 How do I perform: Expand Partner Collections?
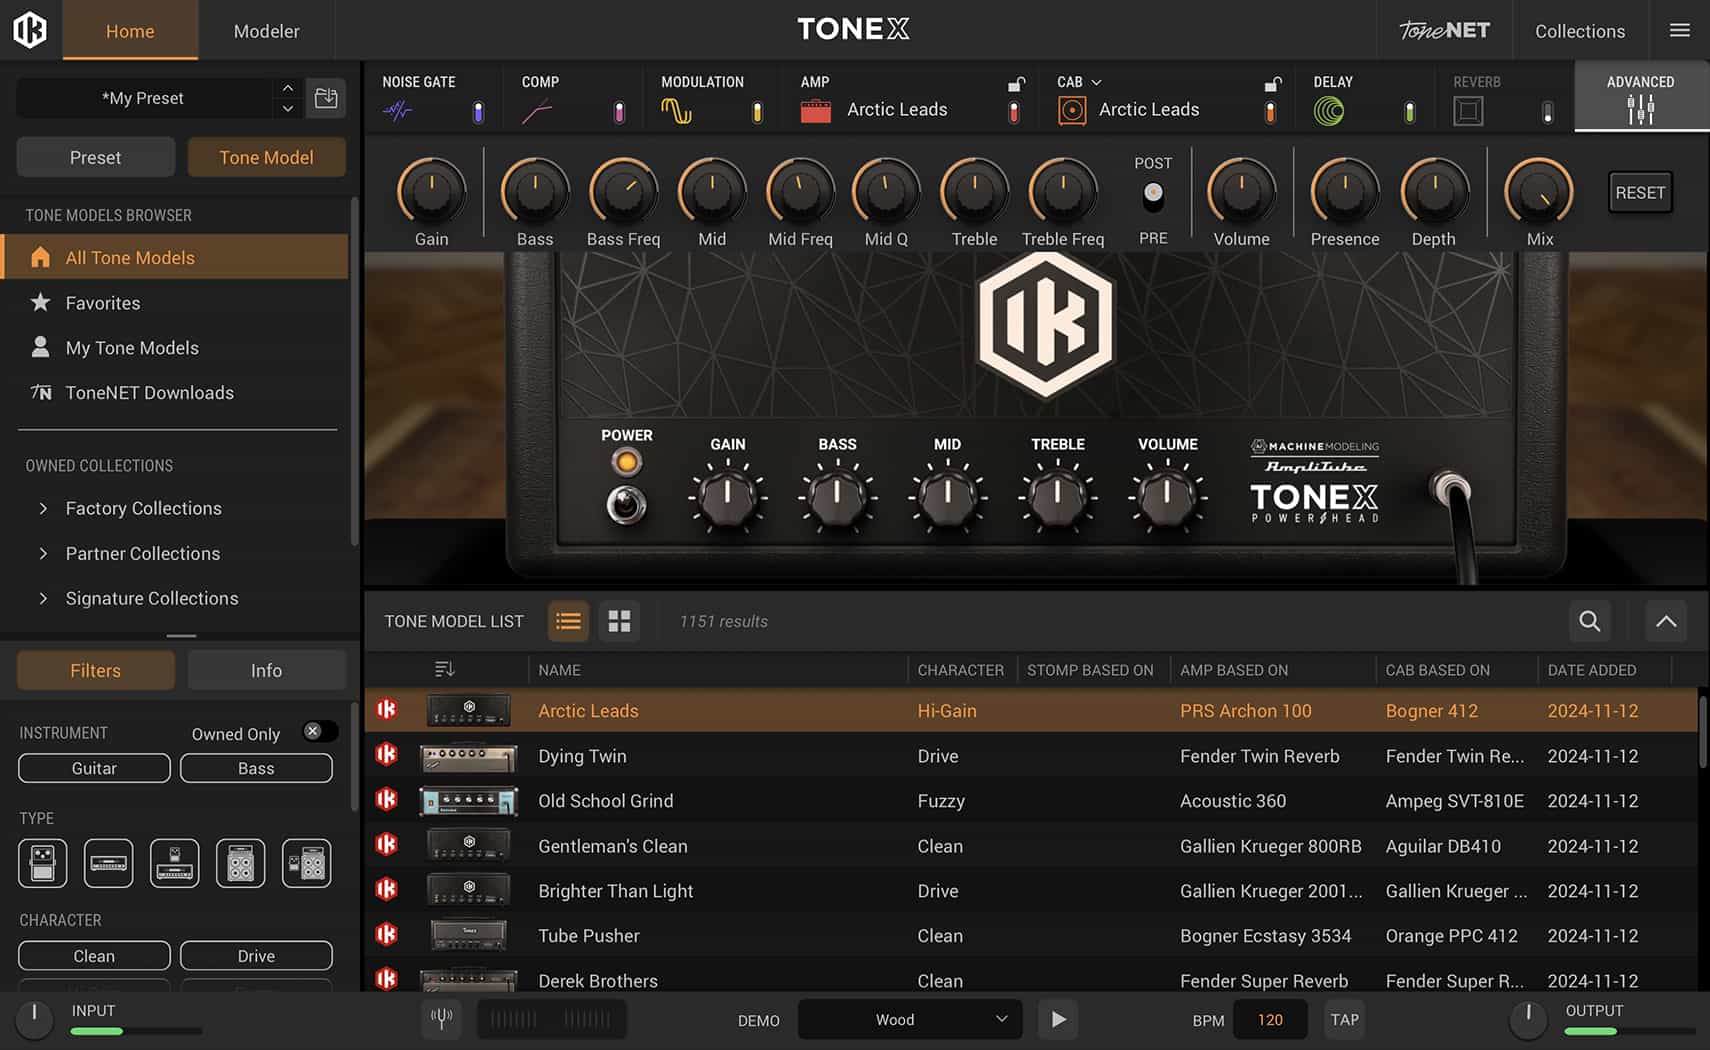(x=43, y=553)
